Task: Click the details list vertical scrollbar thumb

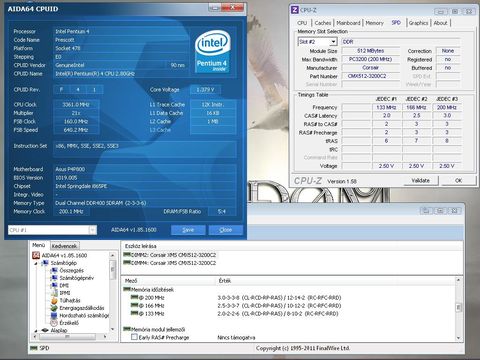Action: [459, 307]
